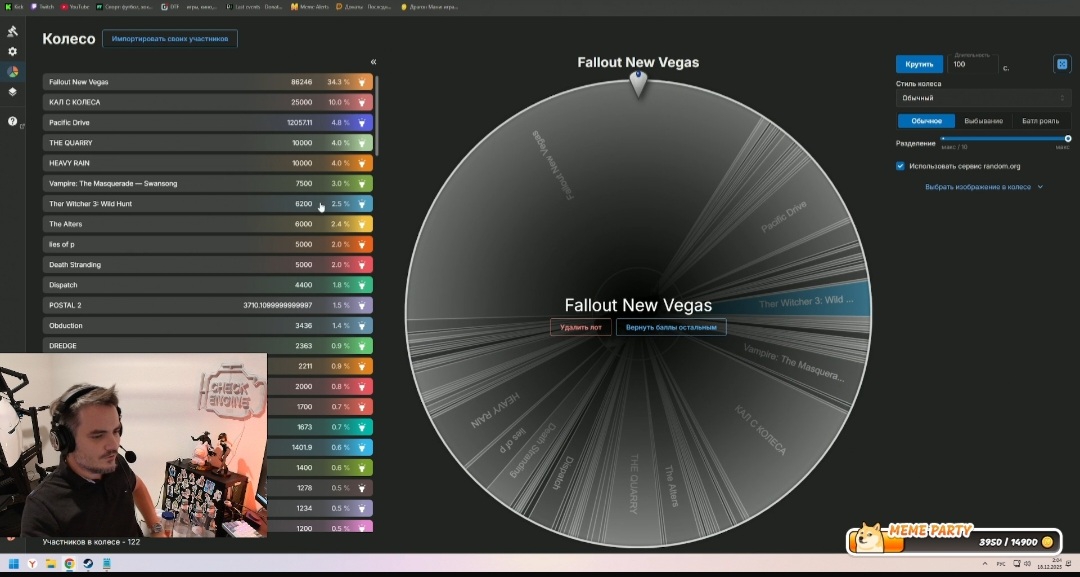
Task: Toggle the random.org service checkbox
Action: coord(900,166)
